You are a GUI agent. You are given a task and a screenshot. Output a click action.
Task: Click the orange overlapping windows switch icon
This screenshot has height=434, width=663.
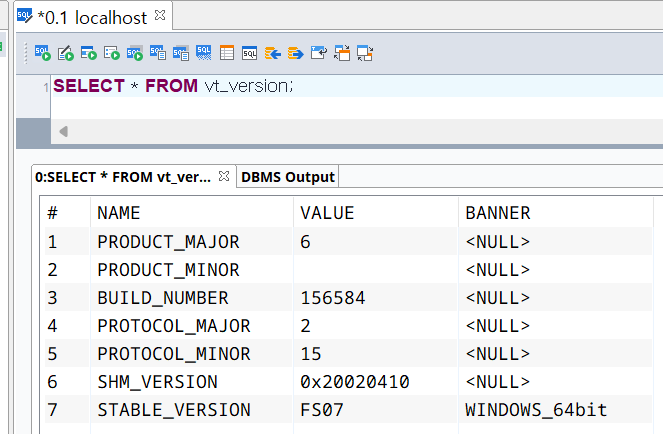pos(342,53)
